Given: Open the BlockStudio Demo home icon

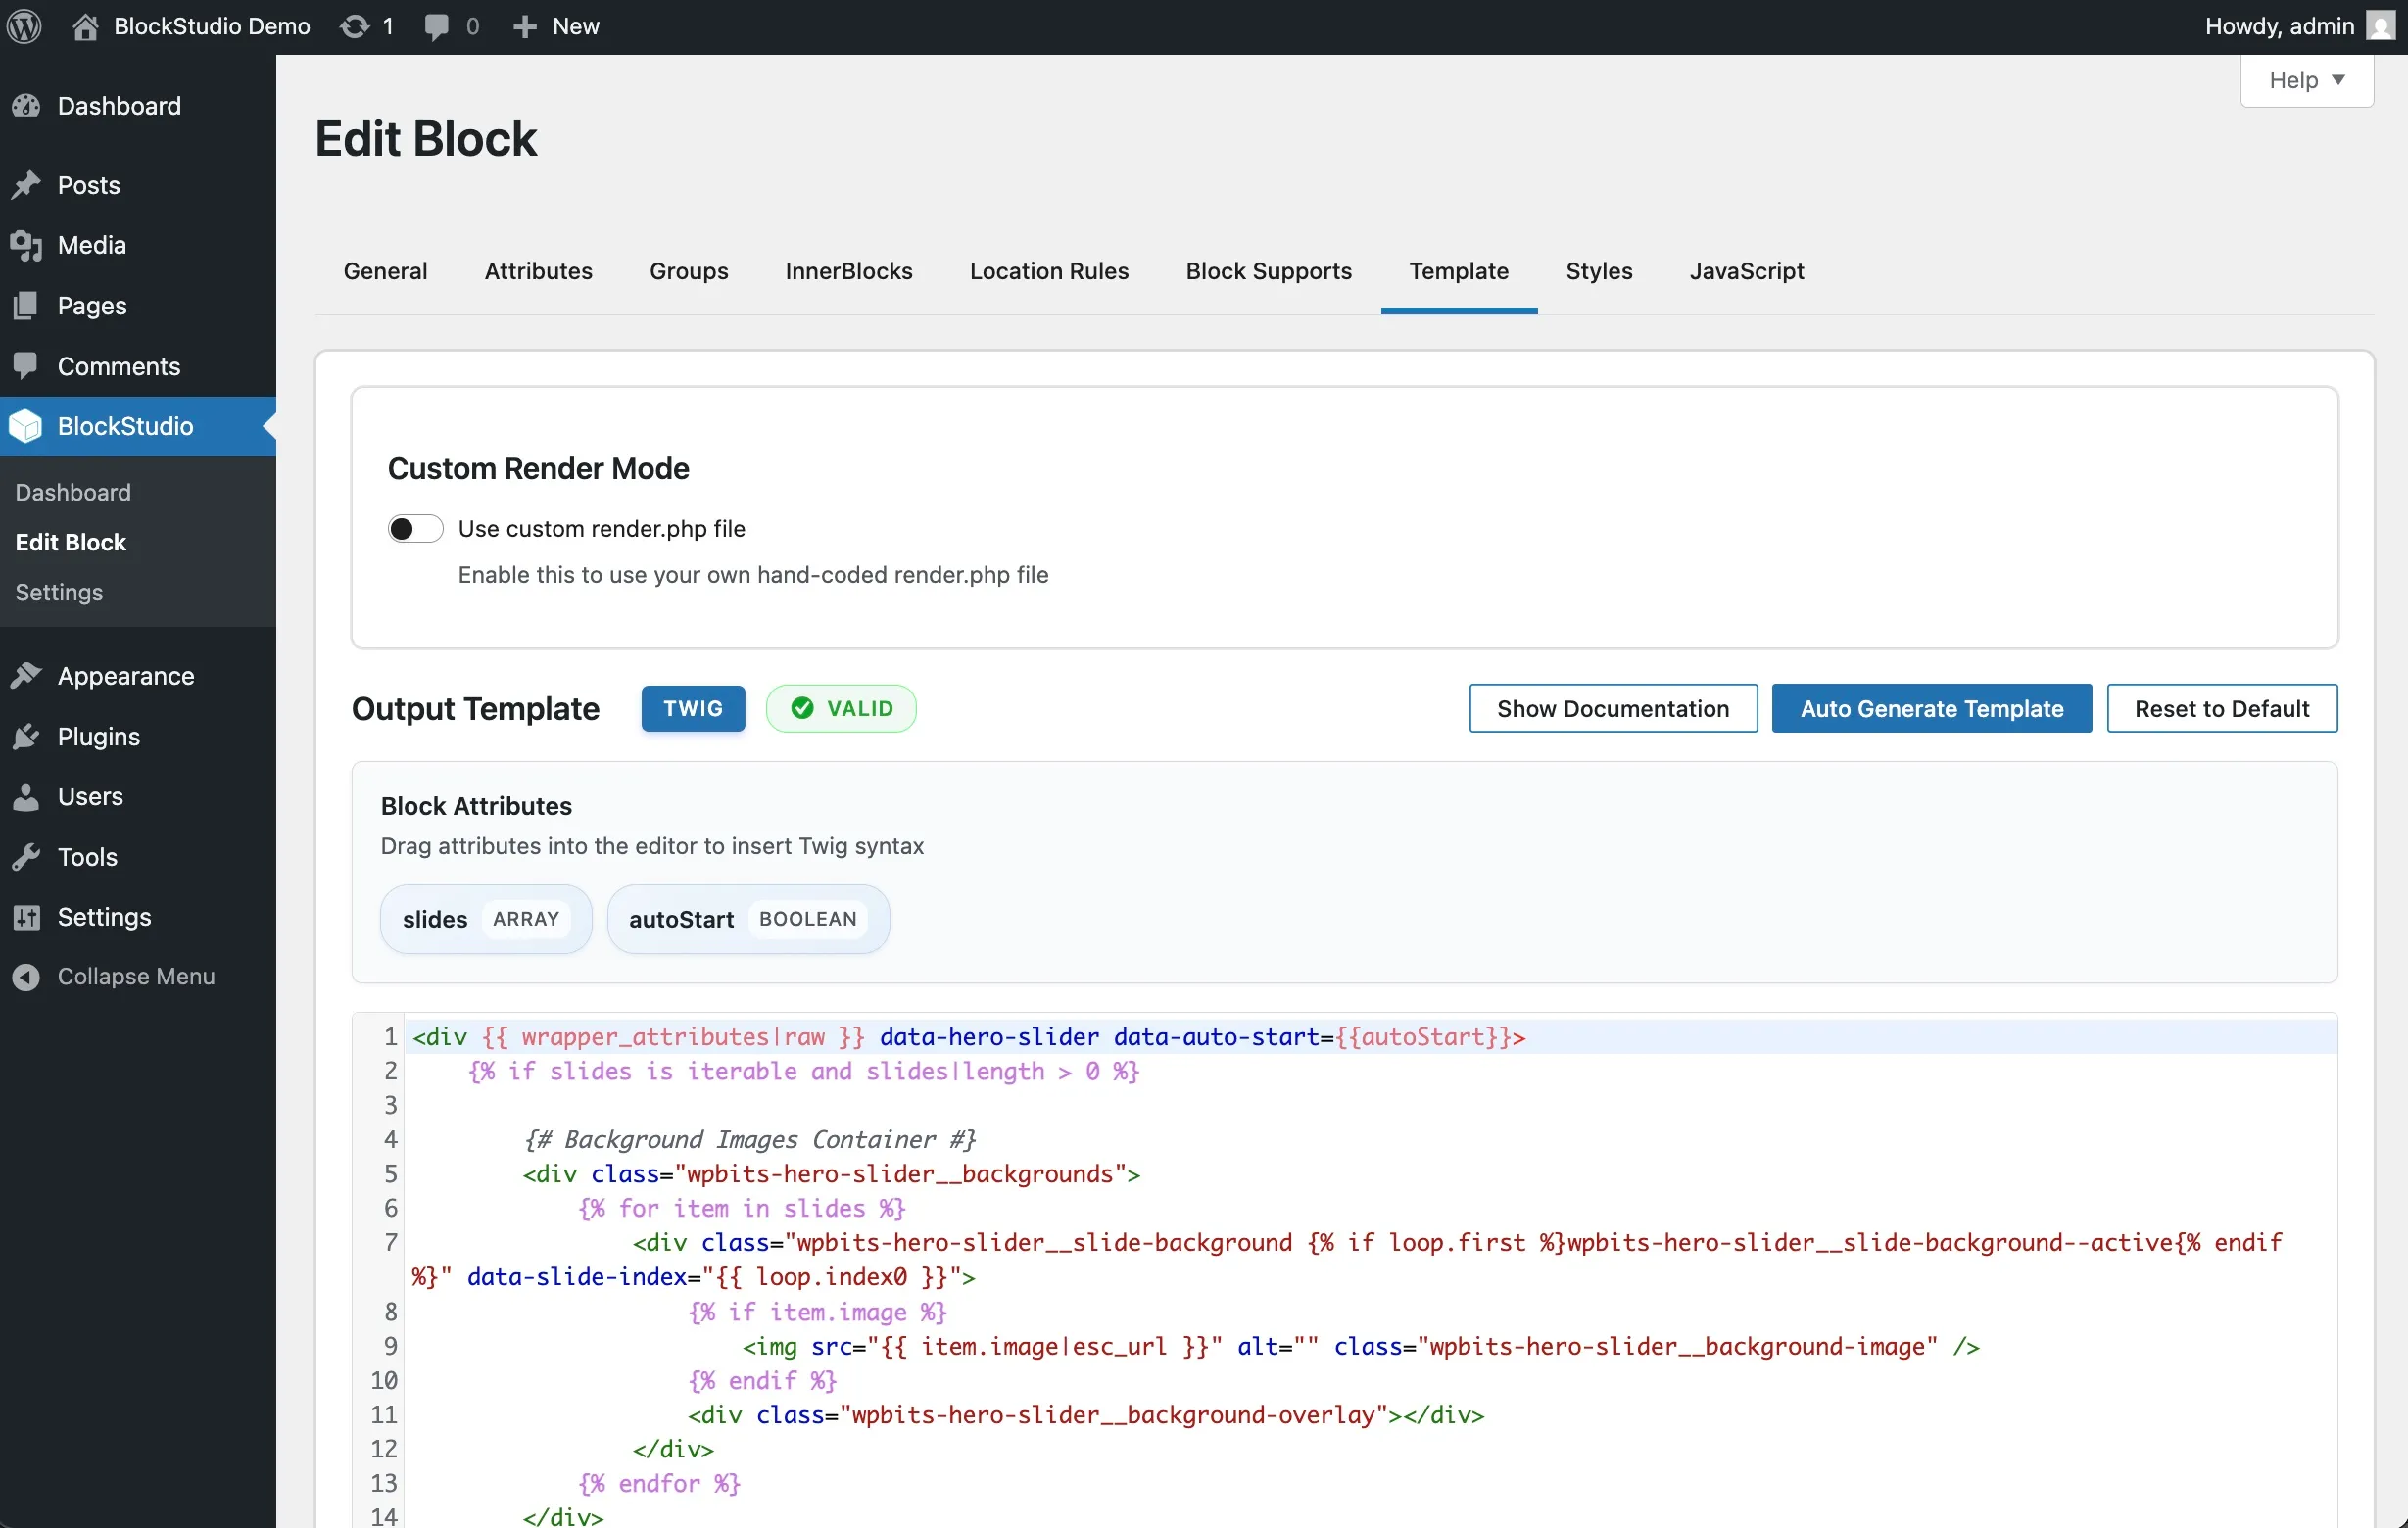Looking at the screenshot, I should (86, 26).
